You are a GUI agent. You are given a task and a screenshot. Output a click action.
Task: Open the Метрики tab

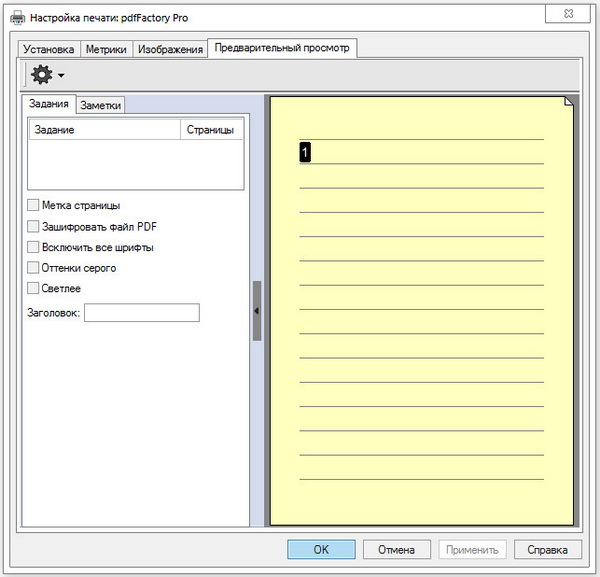coord(106,49)
